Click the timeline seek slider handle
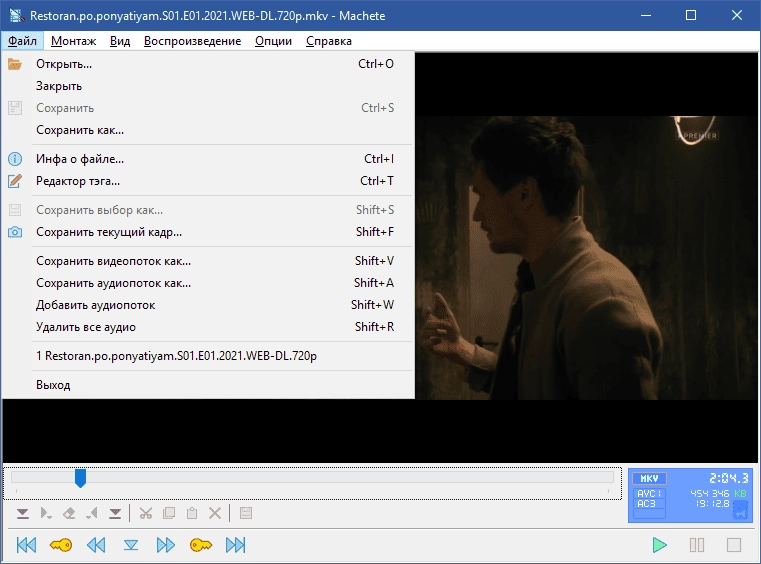This screenshot has height=564, width=761. [x=81, y=478]
